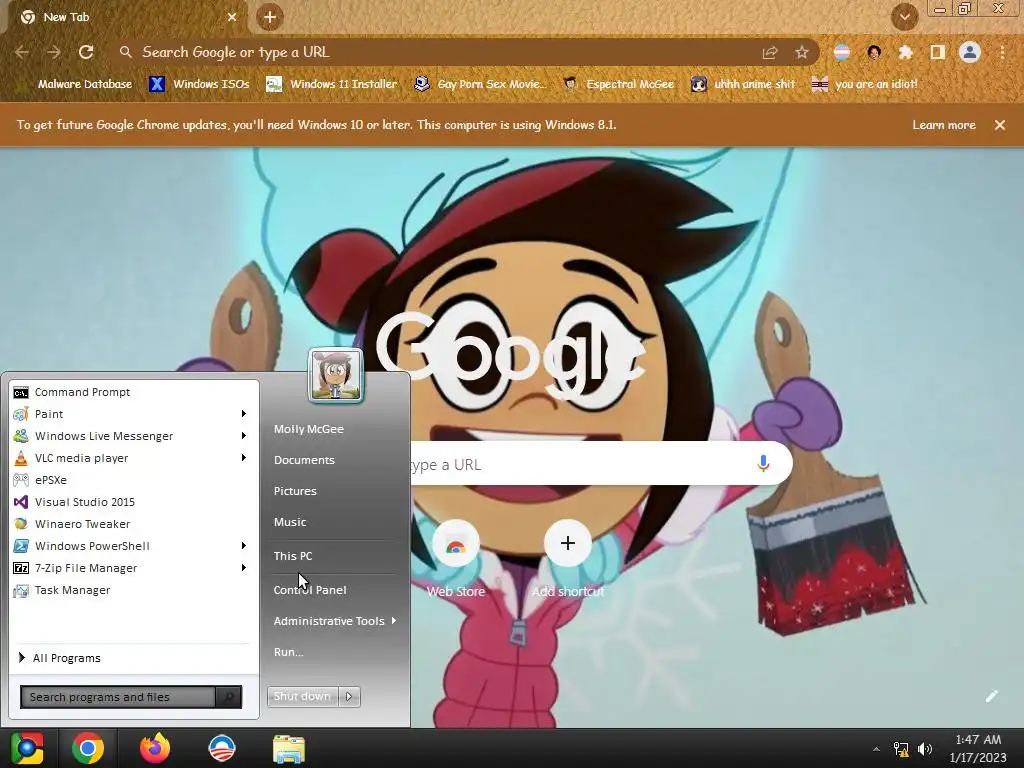Open the Malware Database bookmark
This screenshot has height=768, width=1024.
(x=76, y=84)
